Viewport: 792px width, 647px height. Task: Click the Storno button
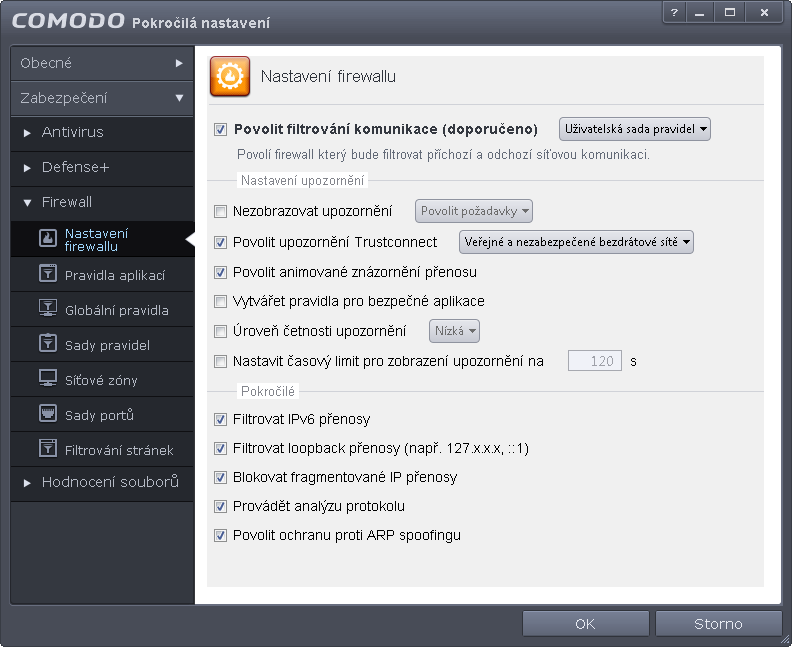tap(718, 624)
